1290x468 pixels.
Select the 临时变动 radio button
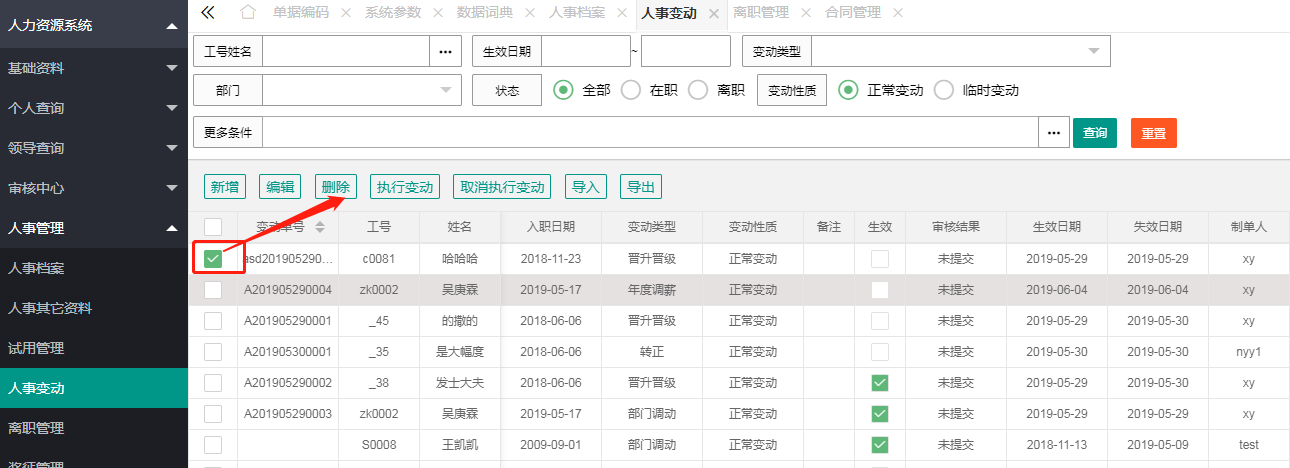943,90
